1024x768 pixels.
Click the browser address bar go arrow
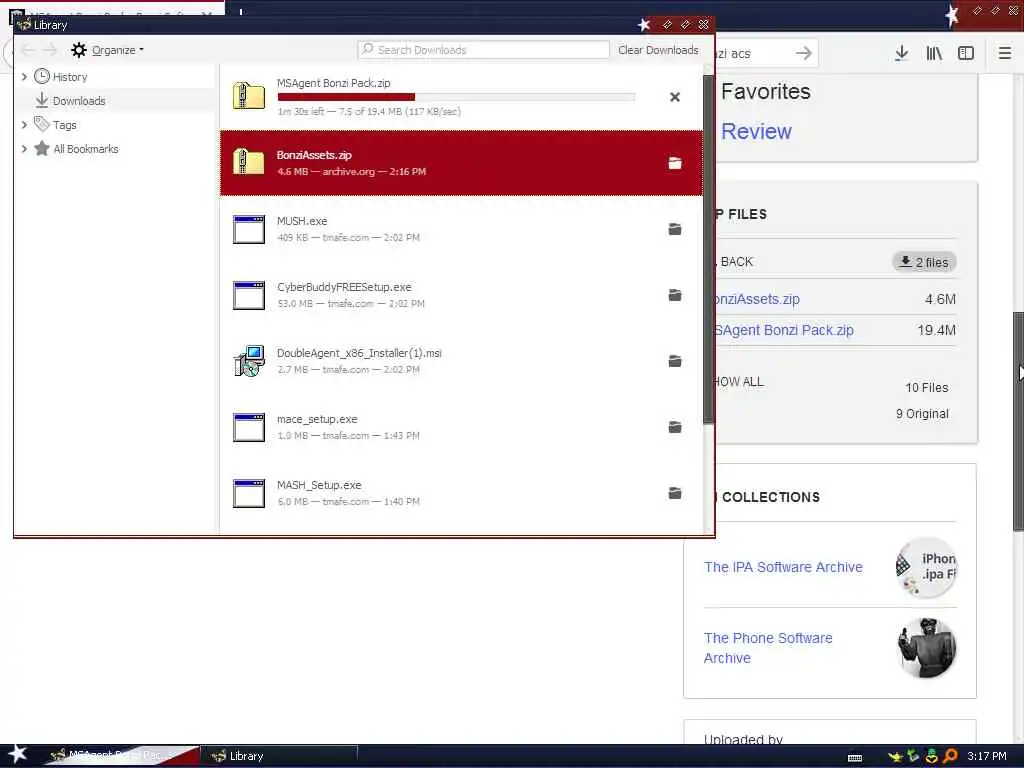click(804, 53)
